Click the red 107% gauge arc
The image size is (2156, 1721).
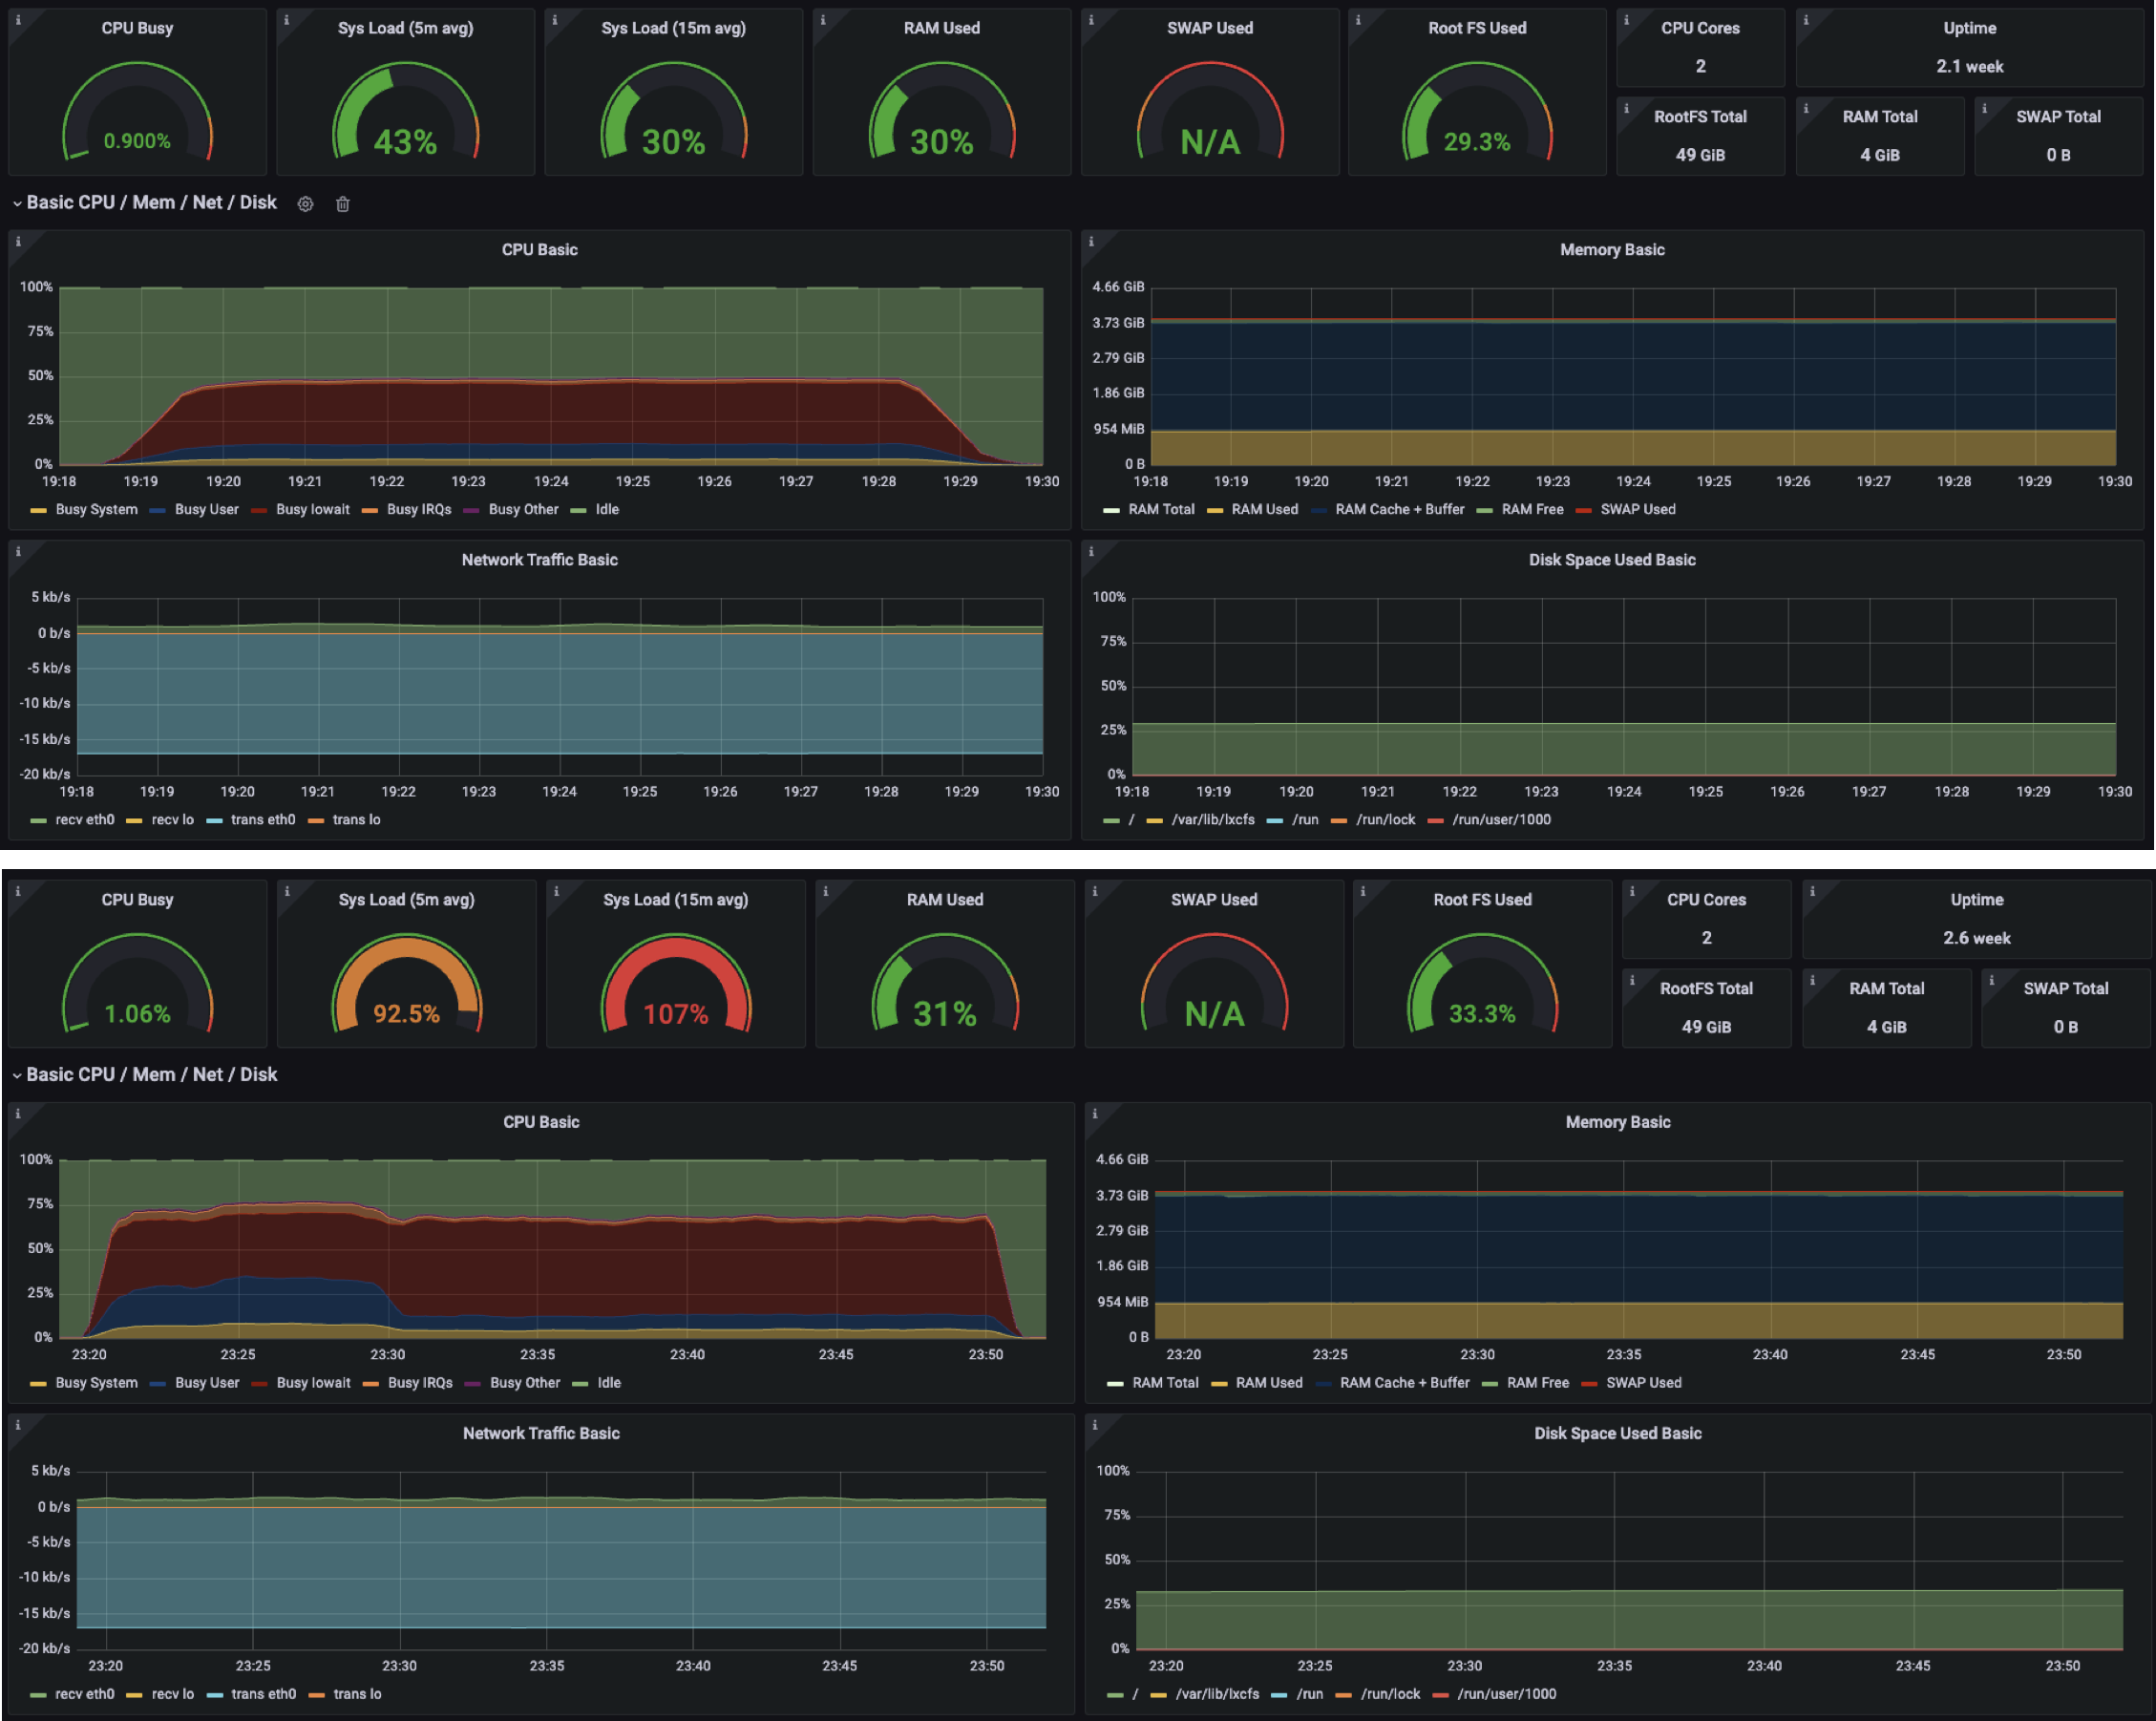[676, 948]
